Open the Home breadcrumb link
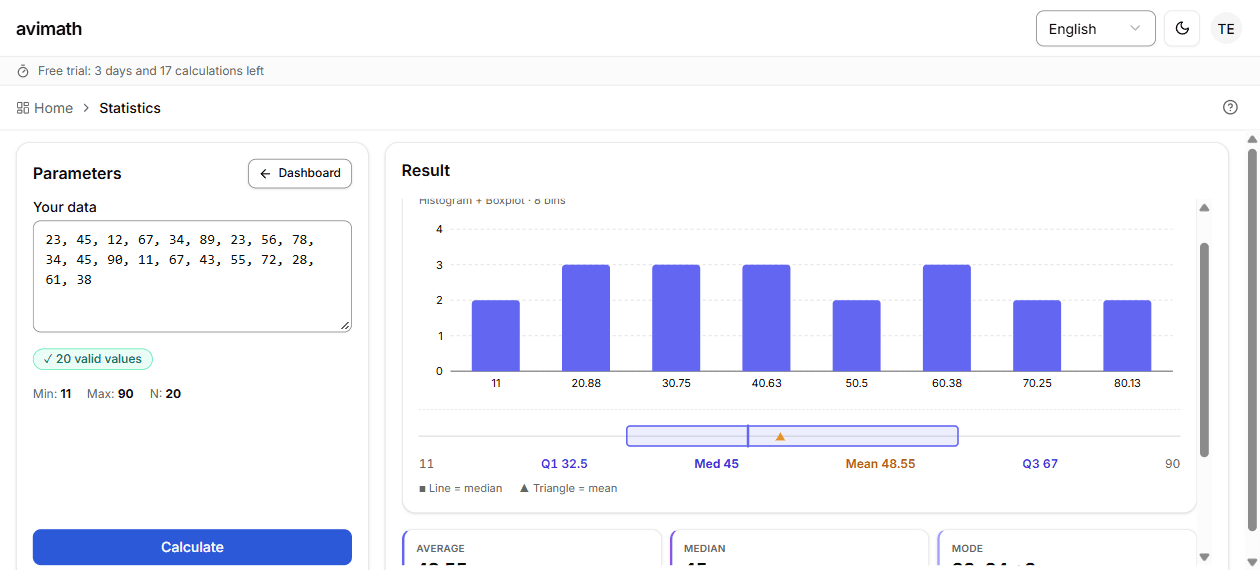This screenshot has height=570, width=1260. [x=53, y=108]
